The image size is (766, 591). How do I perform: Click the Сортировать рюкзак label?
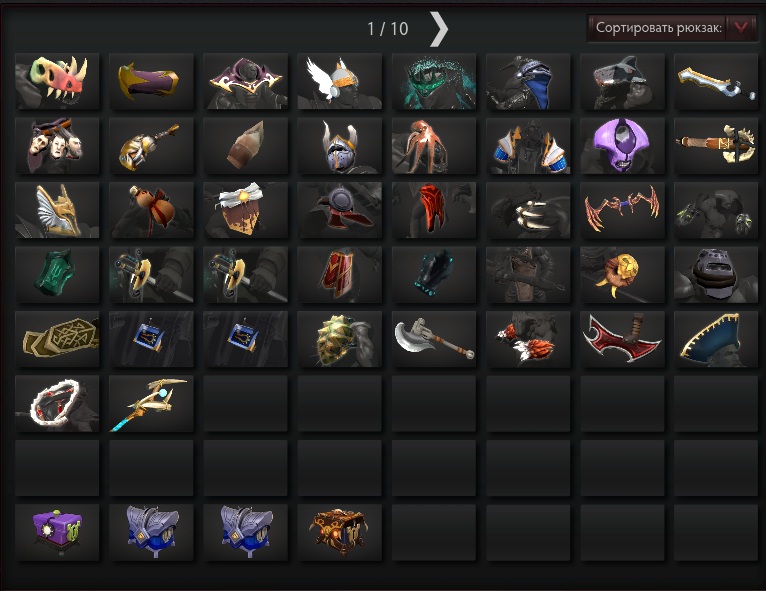pyautogui.click(x=658, y=28)
